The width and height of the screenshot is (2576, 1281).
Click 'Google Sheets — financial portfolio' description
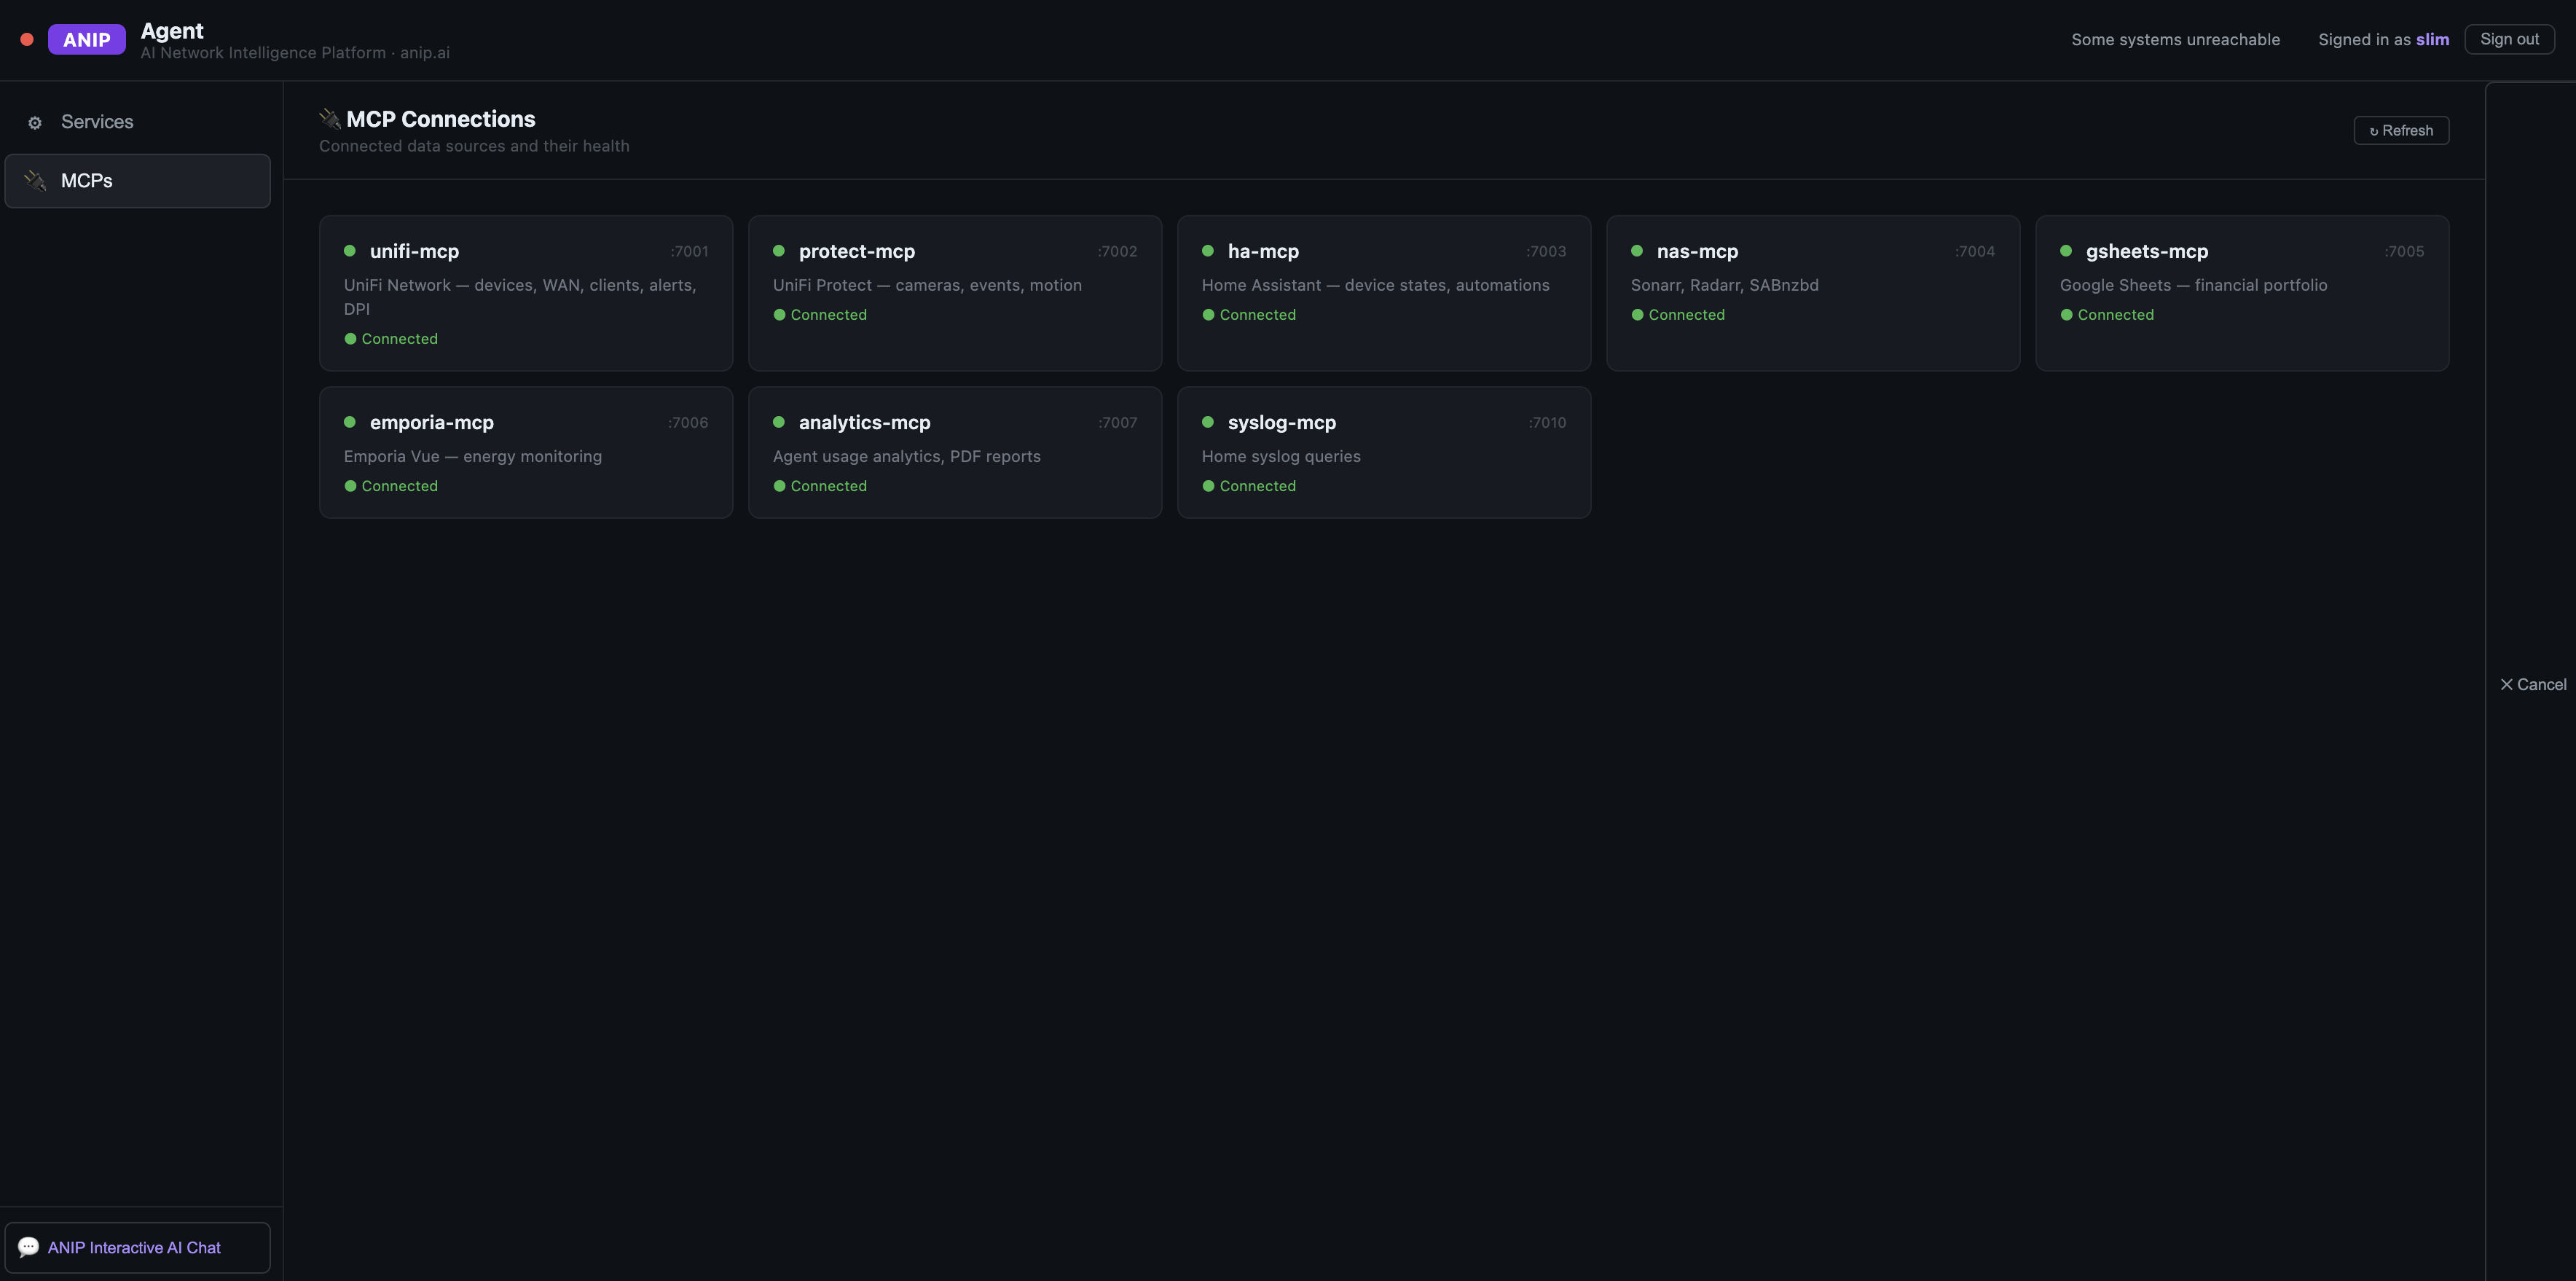[x=2193, y=285]
